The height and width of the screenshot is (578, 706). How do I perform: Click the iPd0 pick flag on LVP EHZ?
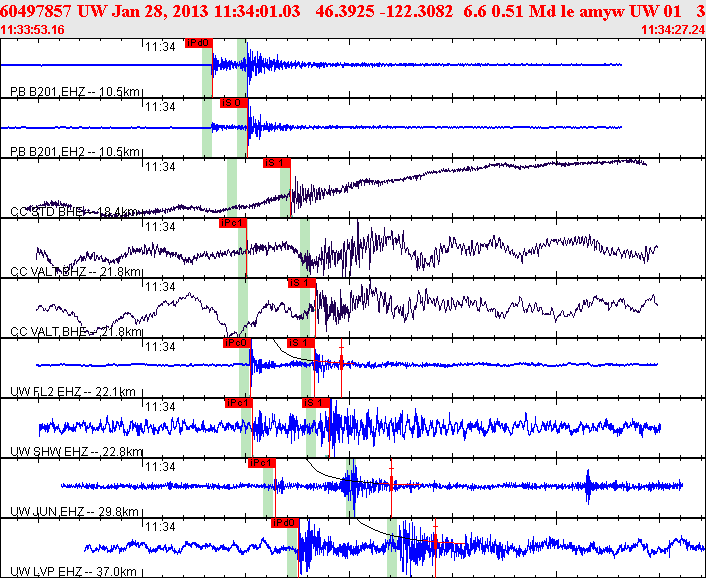point(285,523)
